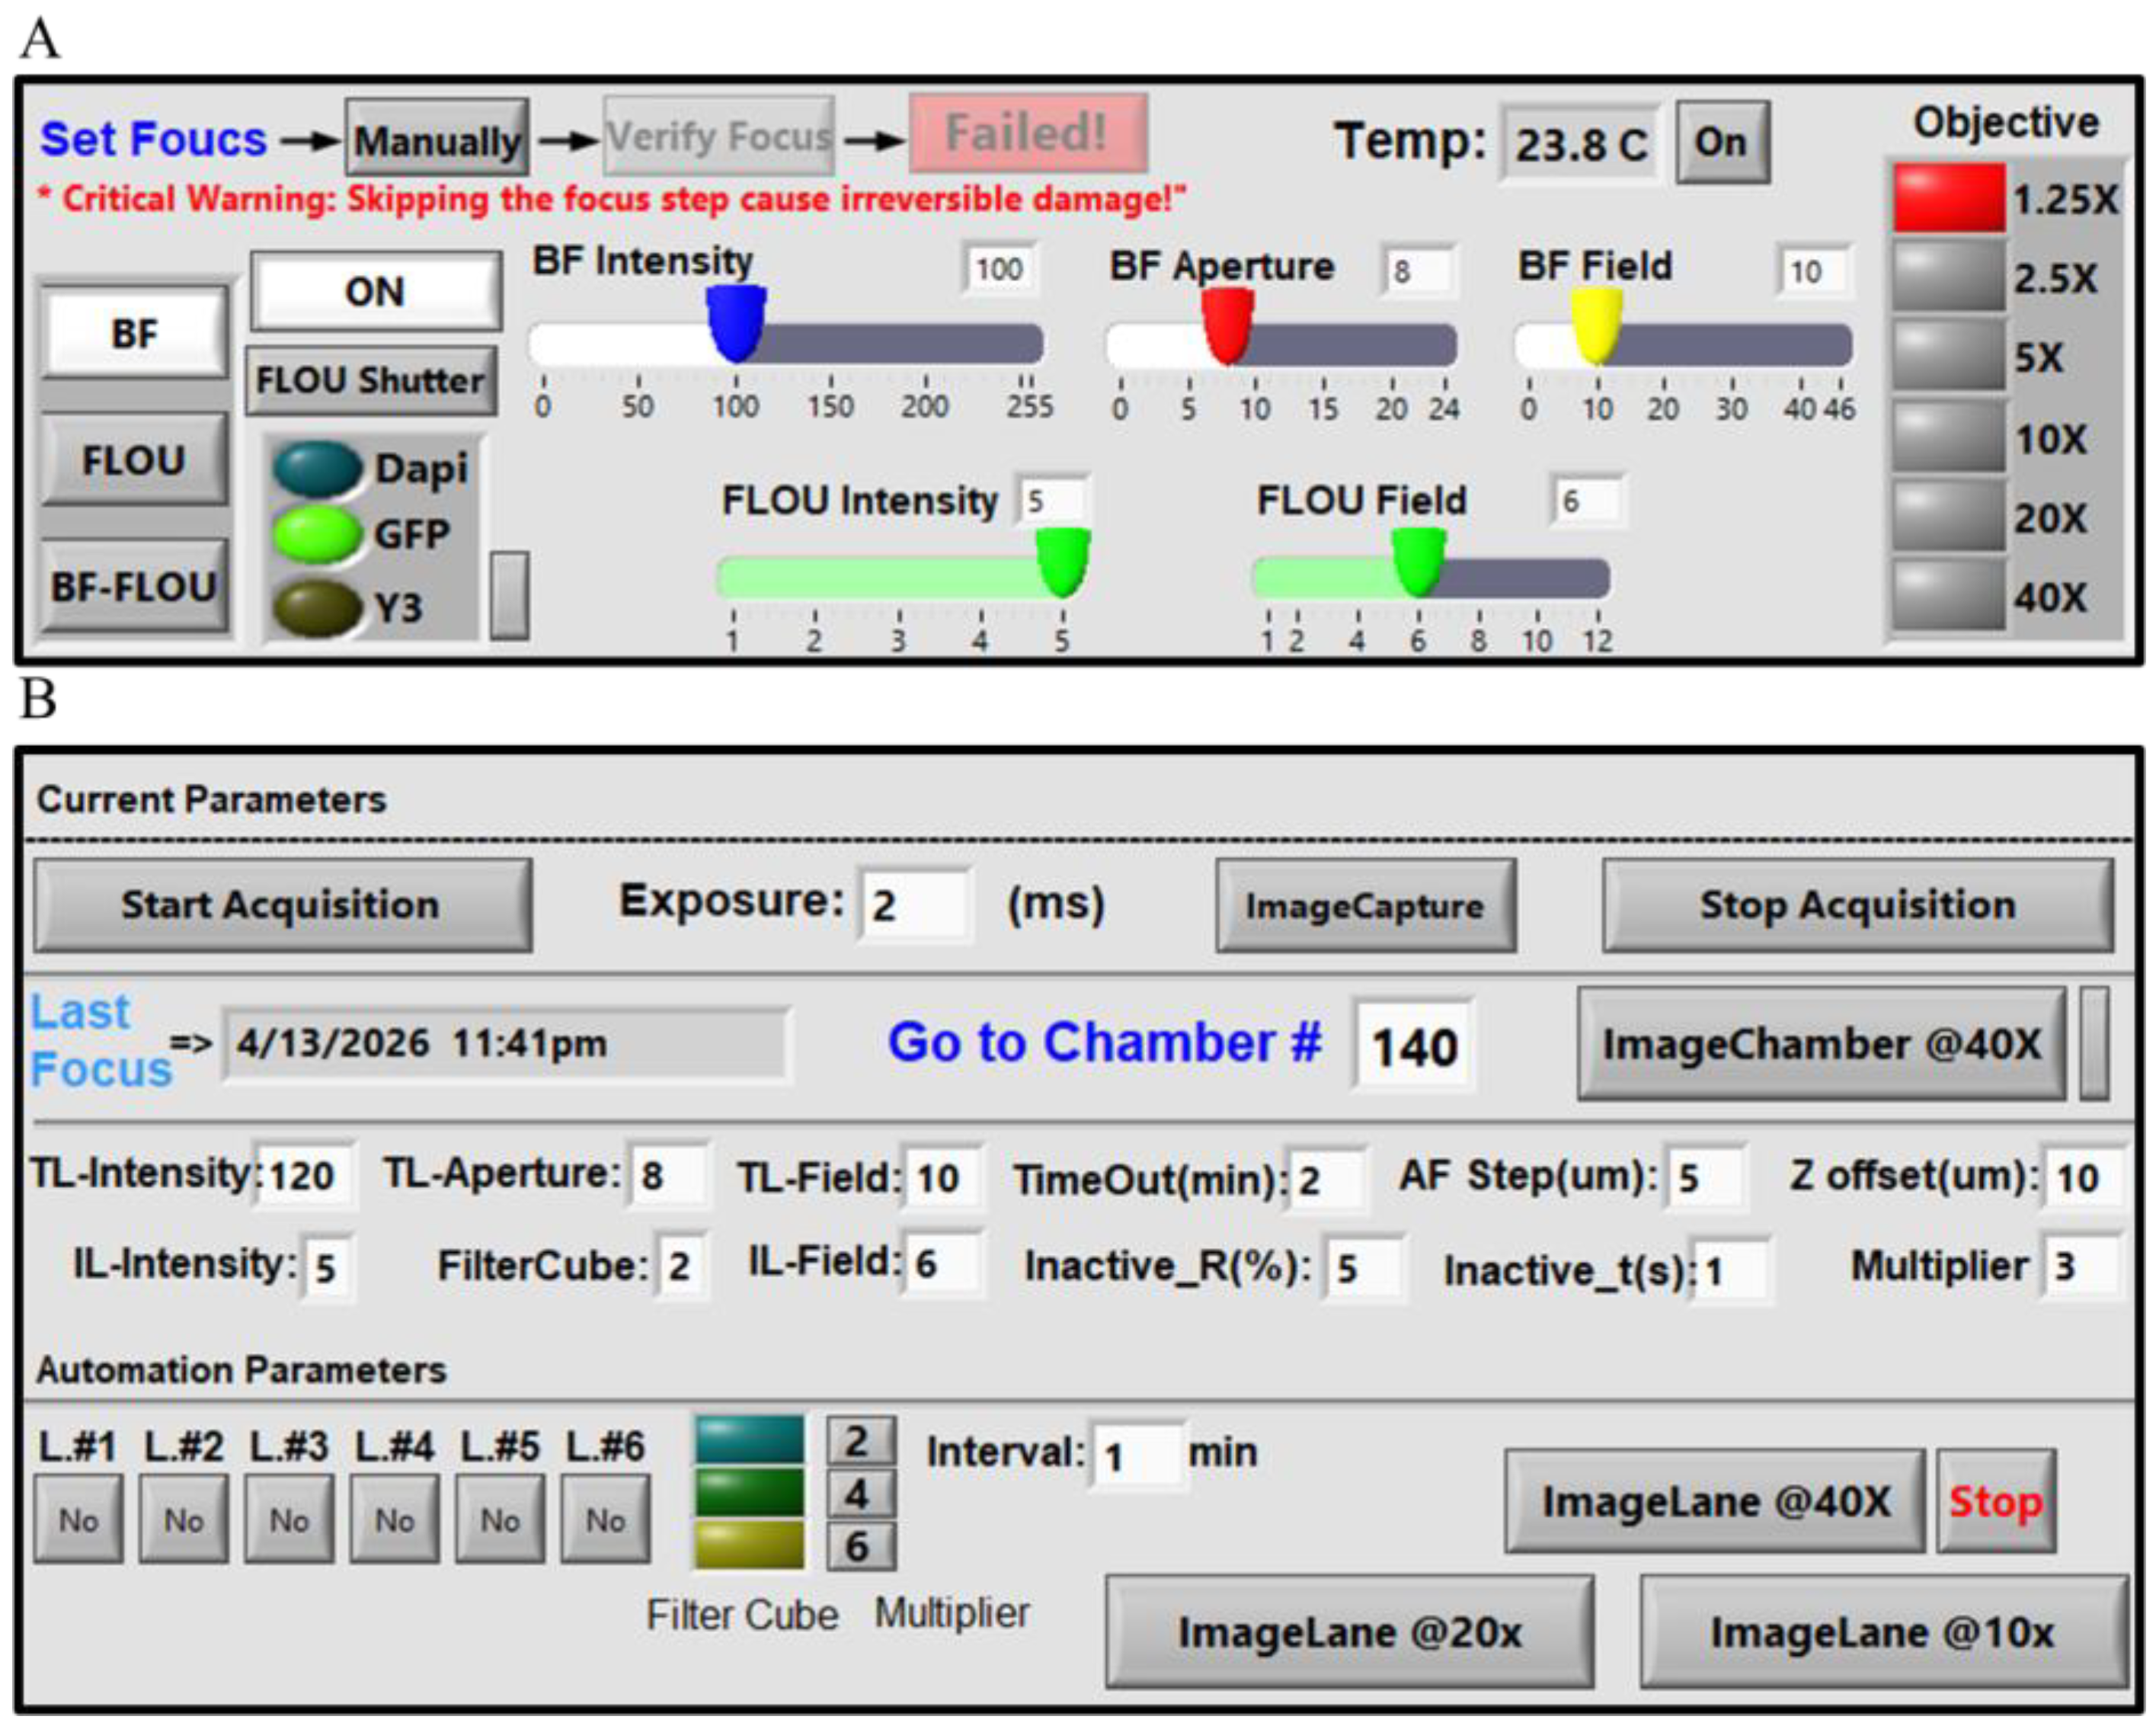Select the 2.5X objective button
The width and height of the screenshot is (2156, 1729).
tap(1948, 277)
